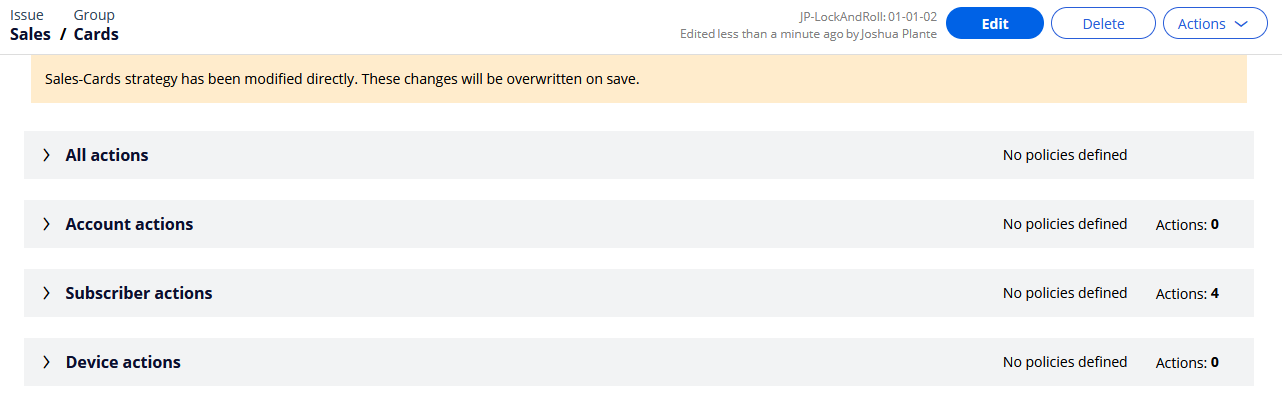The width and height of the screenshot is (1282, 414).
Task: Select the 'All actions' section title
Action: pos(107,155)
